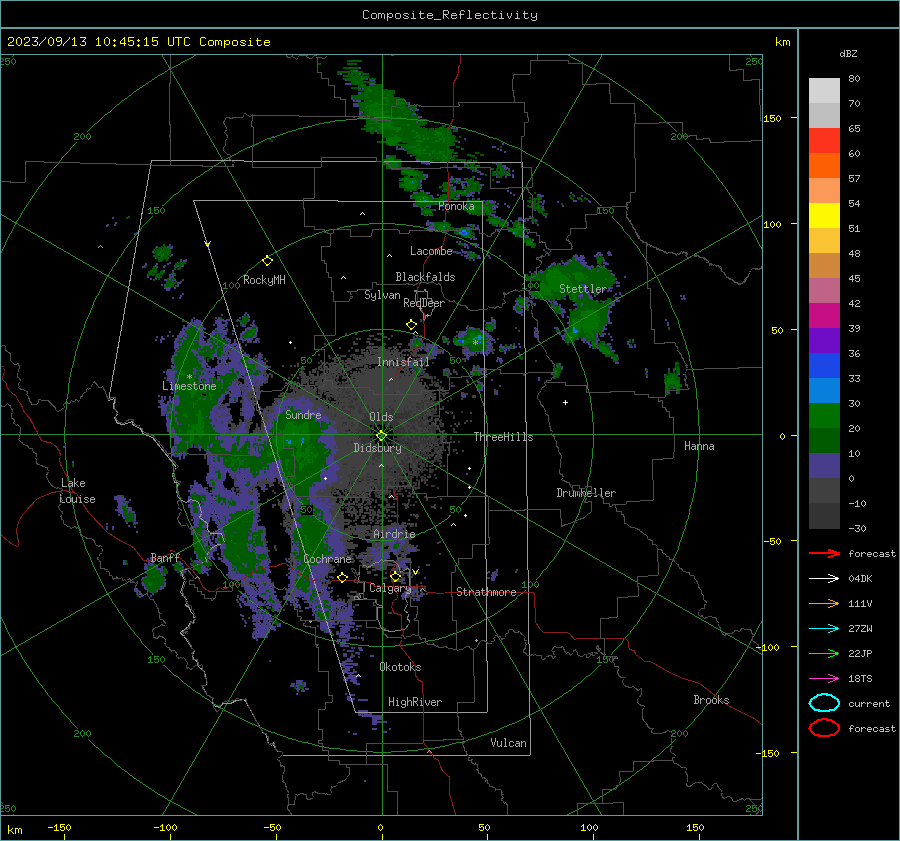The width and height of the screenshot is (900, 841).
Task: Click the radar site diamond between Olds and Didsbury
Action: point(381,436)
